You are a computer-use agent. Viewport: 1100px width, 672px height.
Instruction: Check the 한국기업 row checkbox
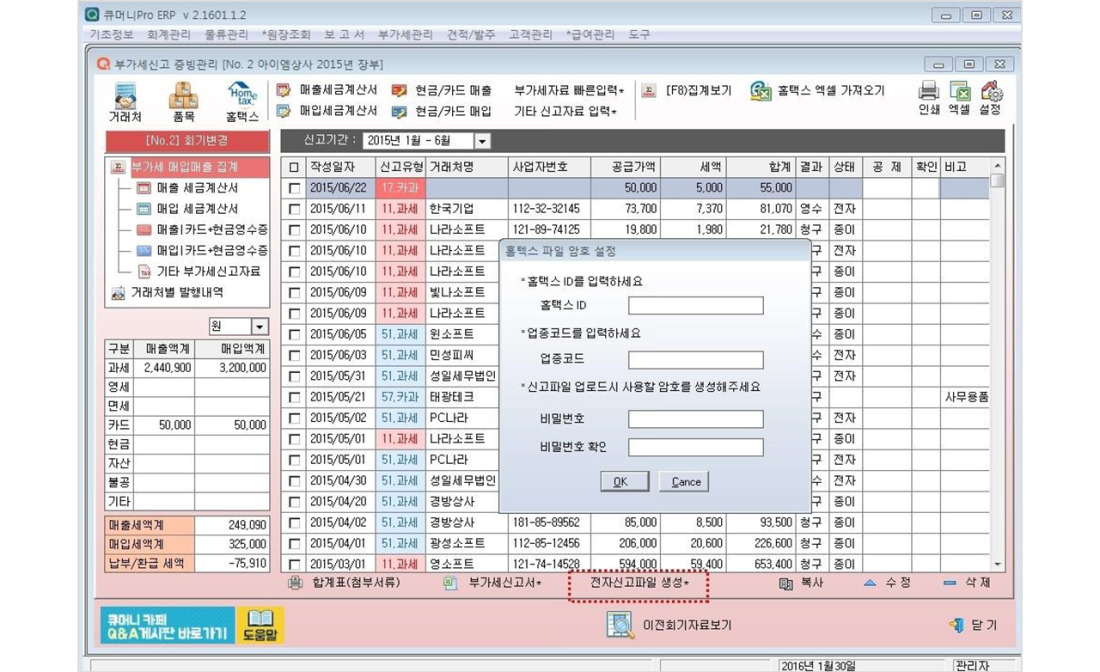294,209
